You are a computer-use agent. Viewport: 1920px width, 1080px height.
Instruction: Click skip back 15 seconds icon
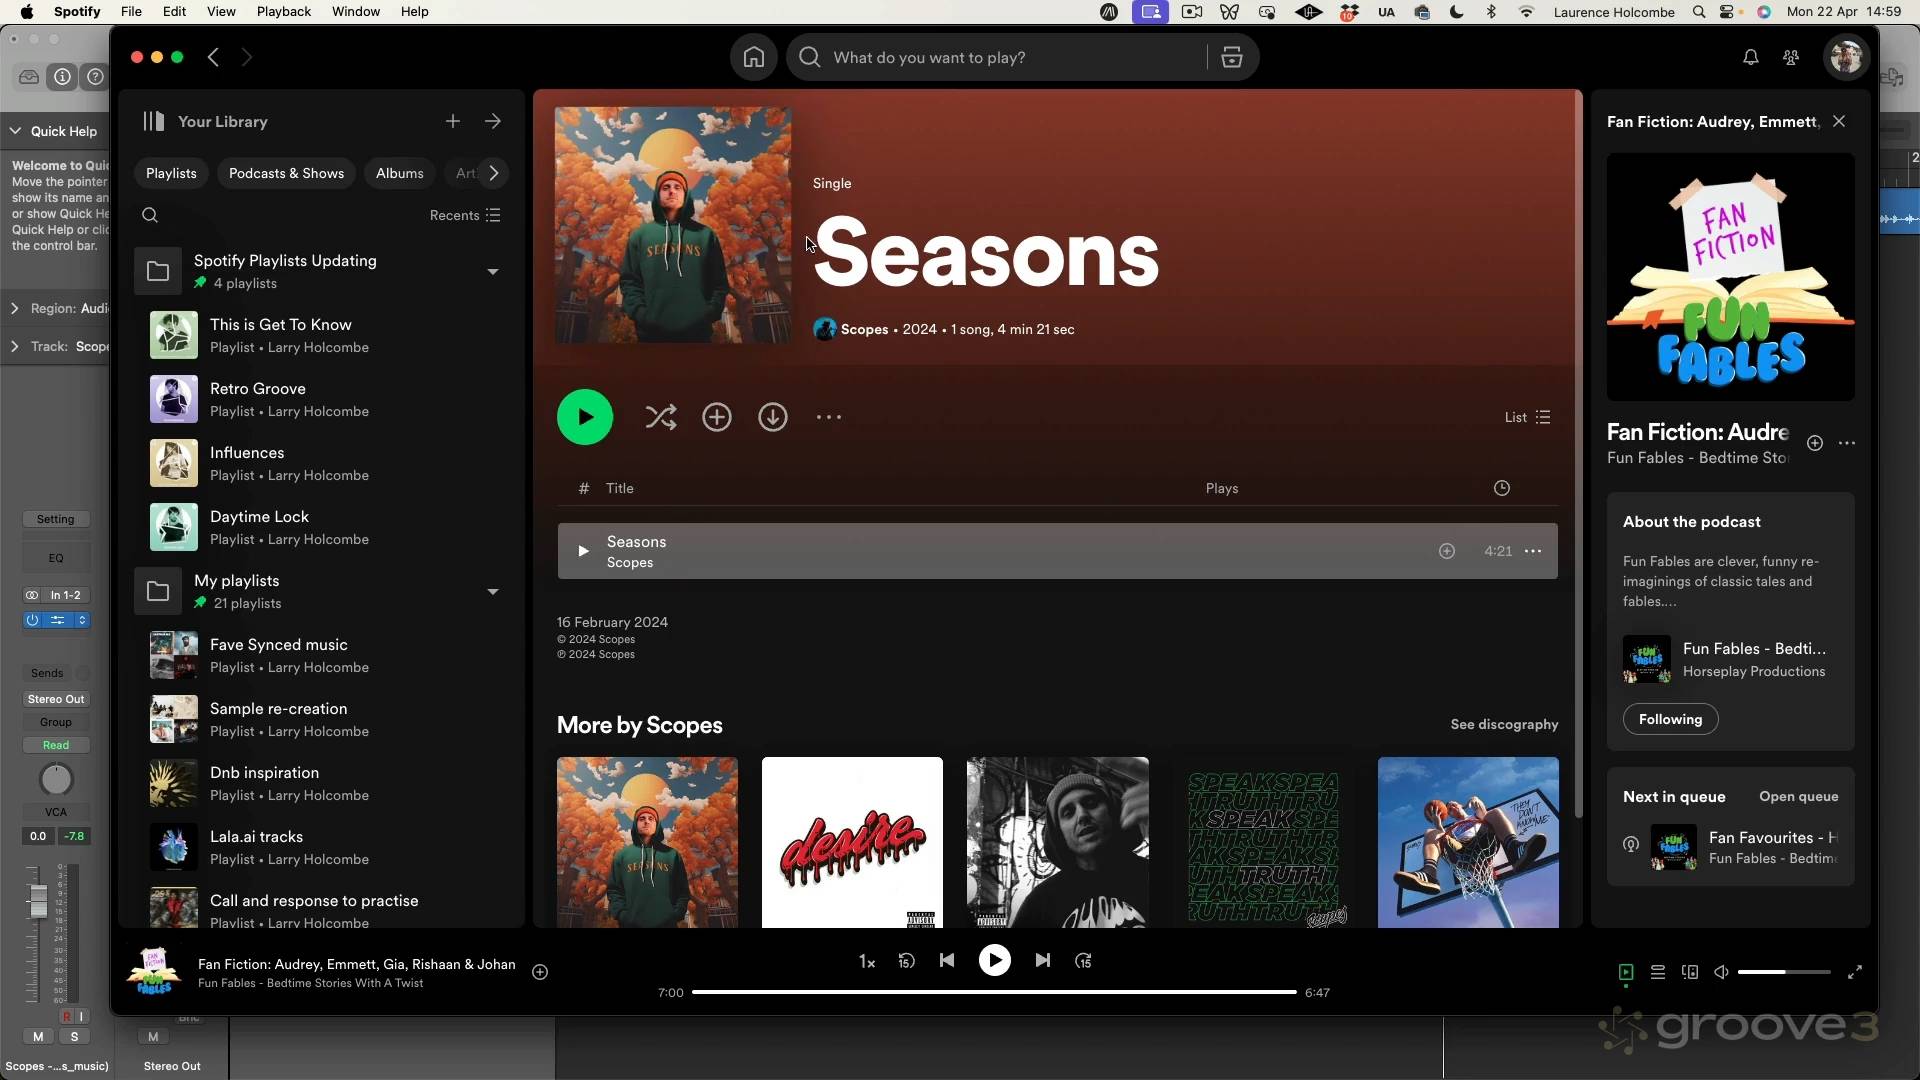tap(906, 961)
